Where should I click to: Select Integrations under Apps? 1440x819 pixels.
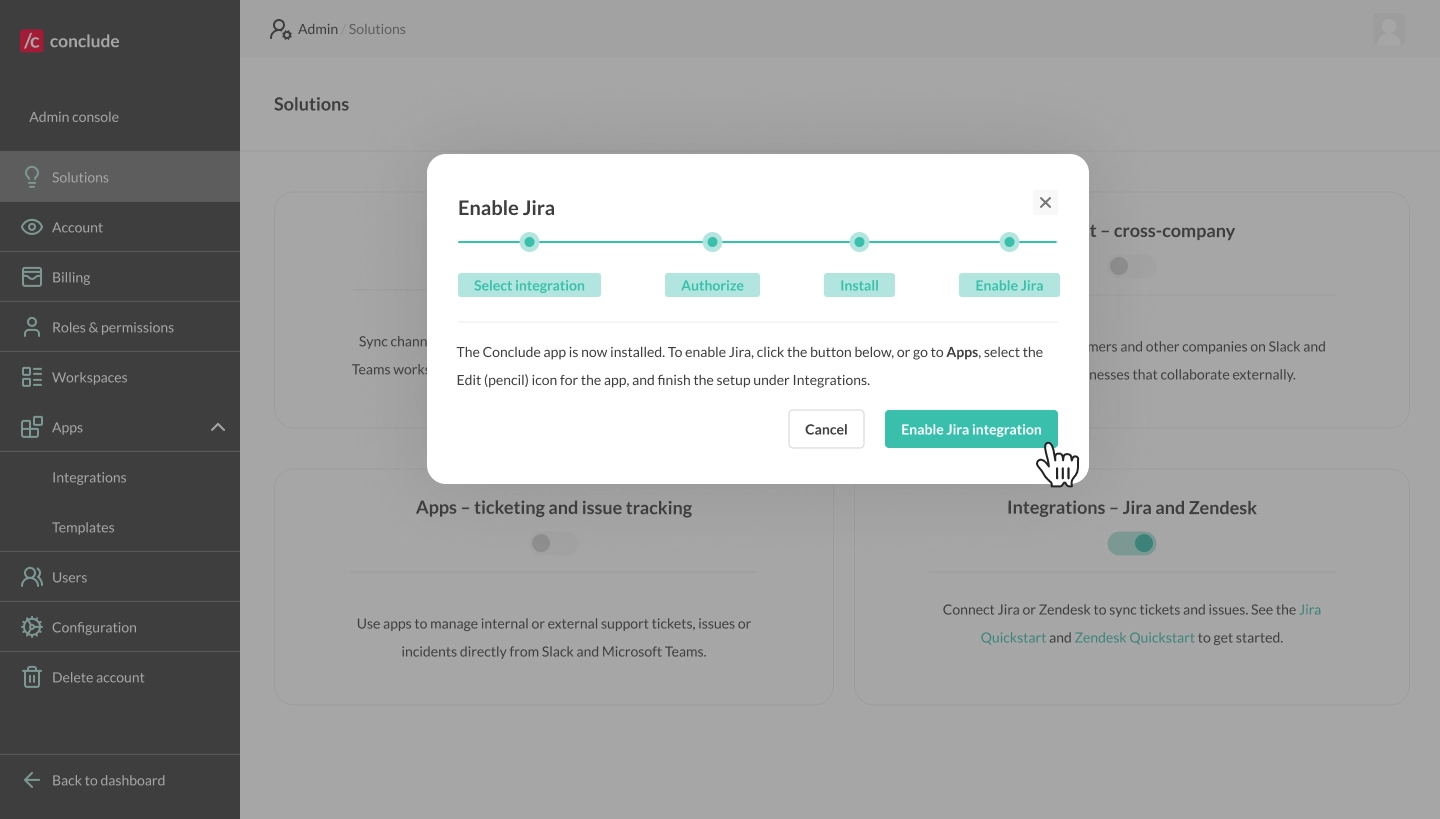[89, 477]
